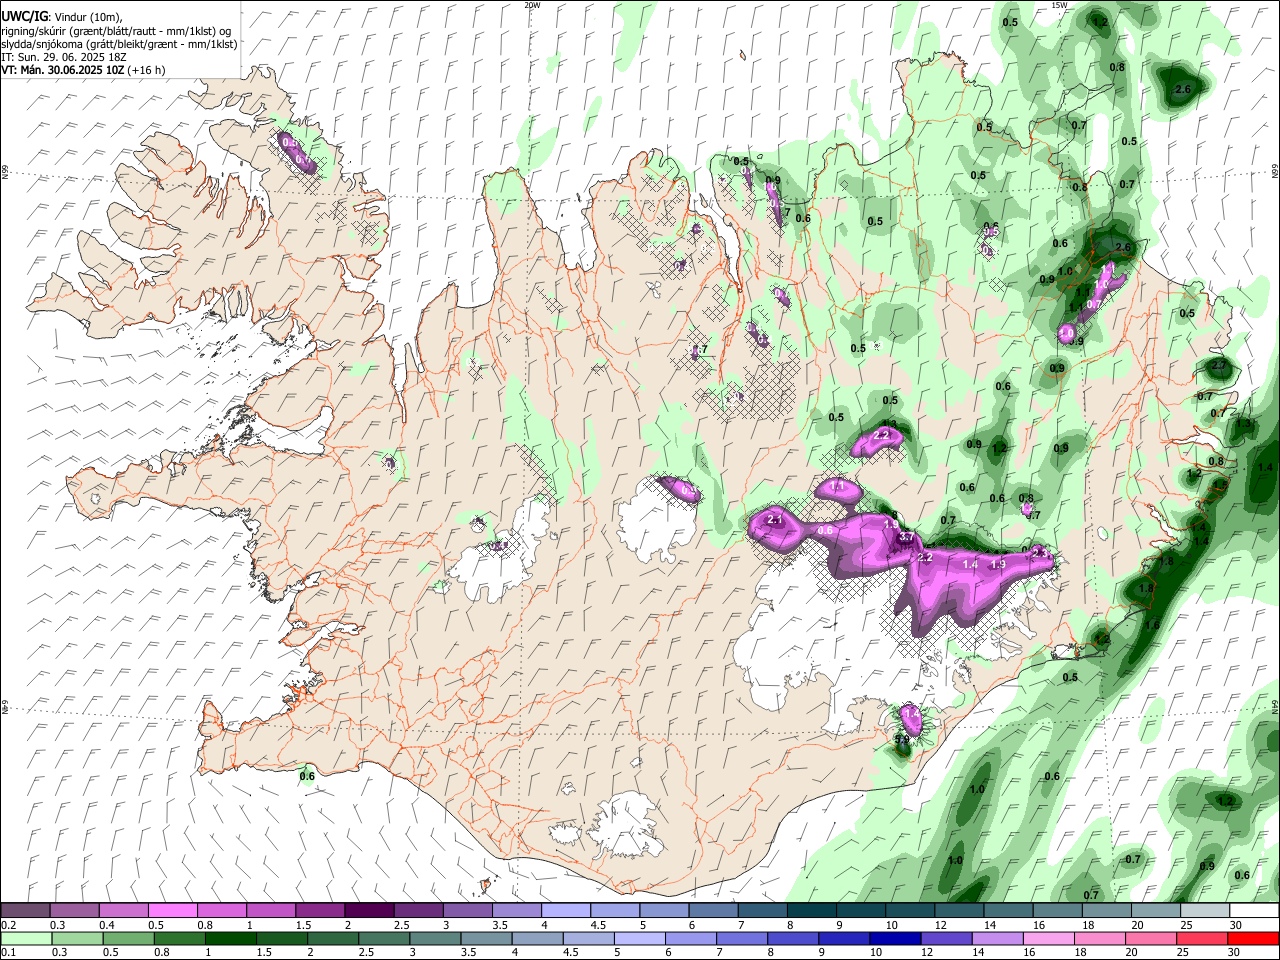Click the 3.7 snowfall value on the map

click(x=906, y=538)
